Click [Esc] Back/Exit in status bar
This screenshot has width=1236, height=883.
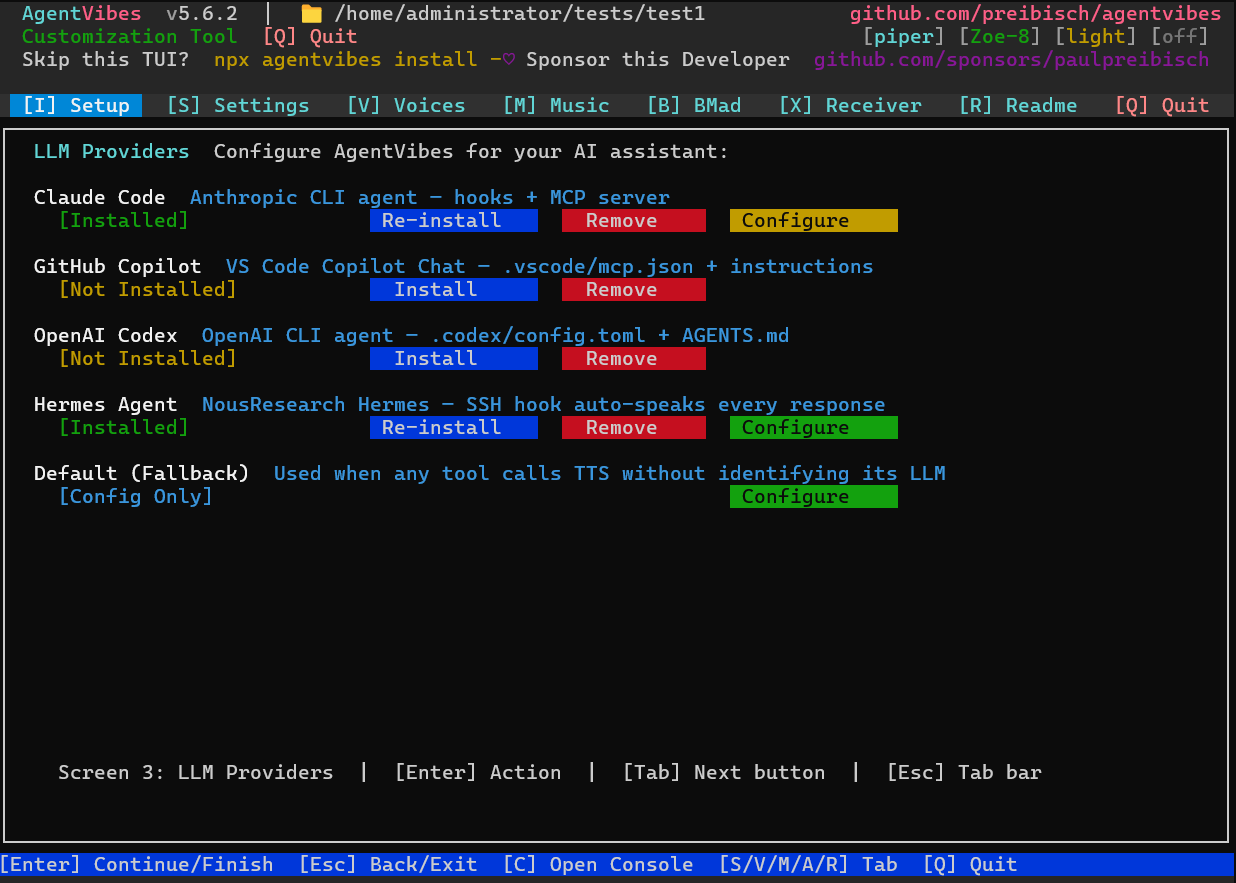388,864
